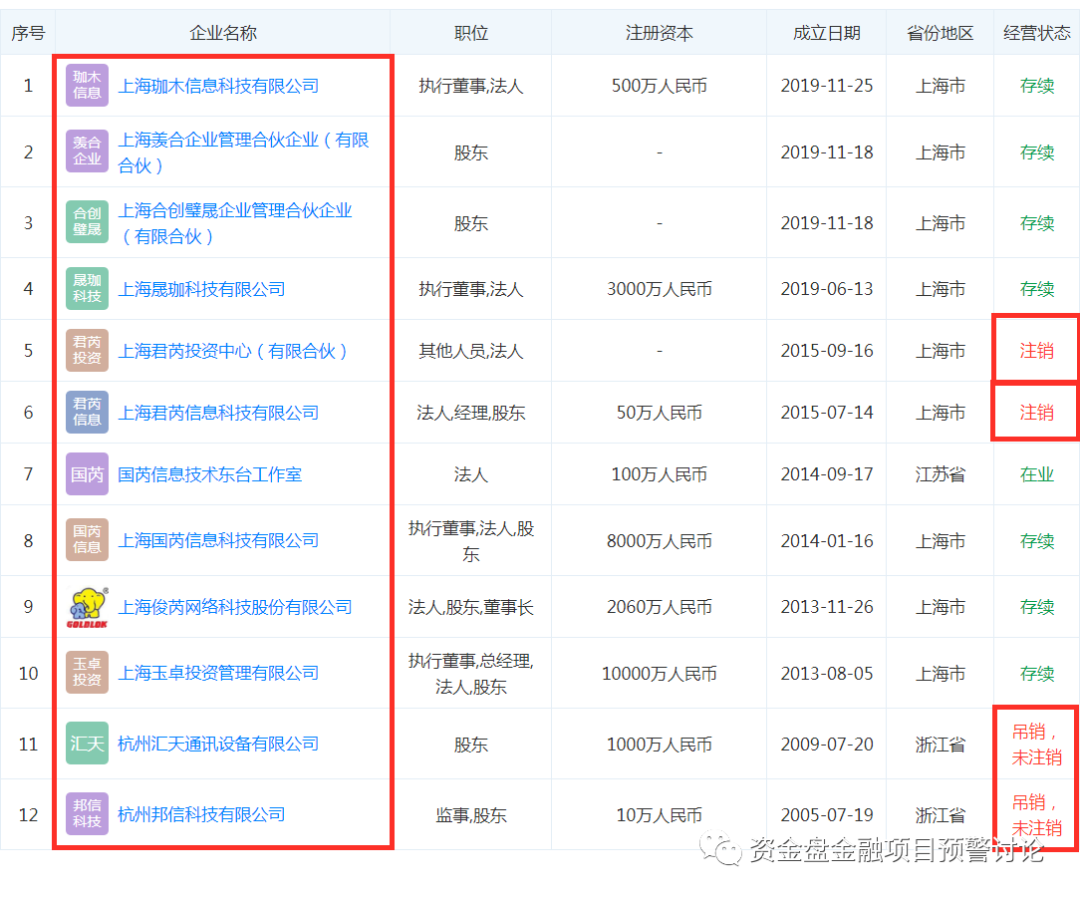
Task: Open 杭州汇天通讯设备有限公司 link
Action: coord(218,744)
